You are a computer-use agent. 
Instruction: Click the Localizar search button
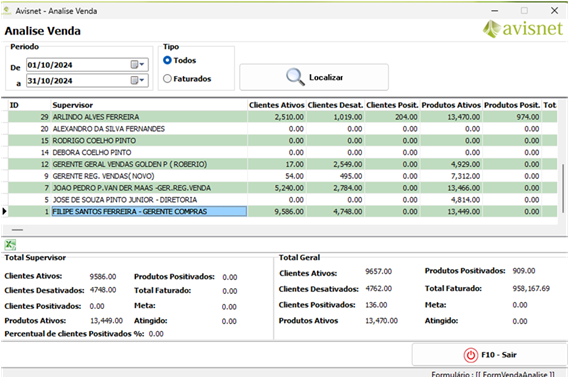[314, 77]
